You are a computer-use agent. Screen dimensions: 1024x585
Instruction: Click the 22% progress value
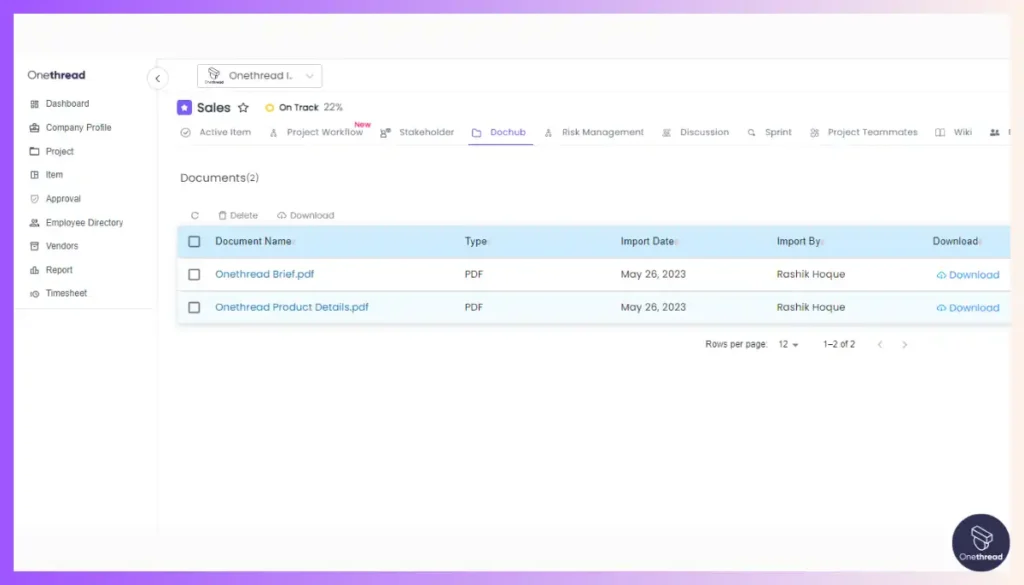(x=333, y=108)
